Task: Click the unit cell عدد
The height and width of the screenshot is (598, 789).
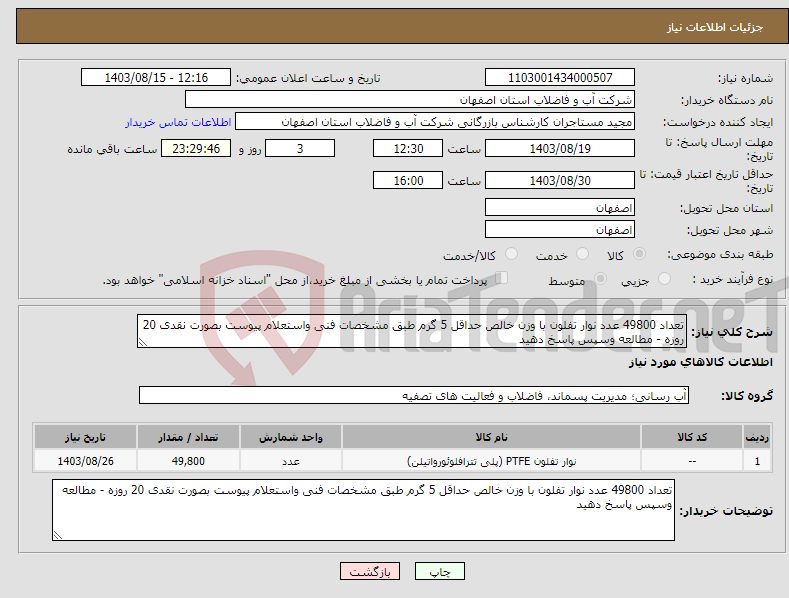Action: (x=290, y=461)
